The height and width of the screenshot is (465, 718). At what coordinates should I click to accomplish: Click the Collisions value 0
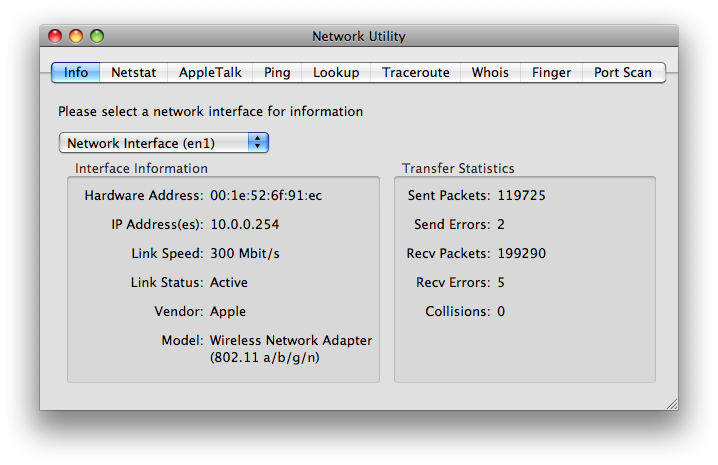501,312
